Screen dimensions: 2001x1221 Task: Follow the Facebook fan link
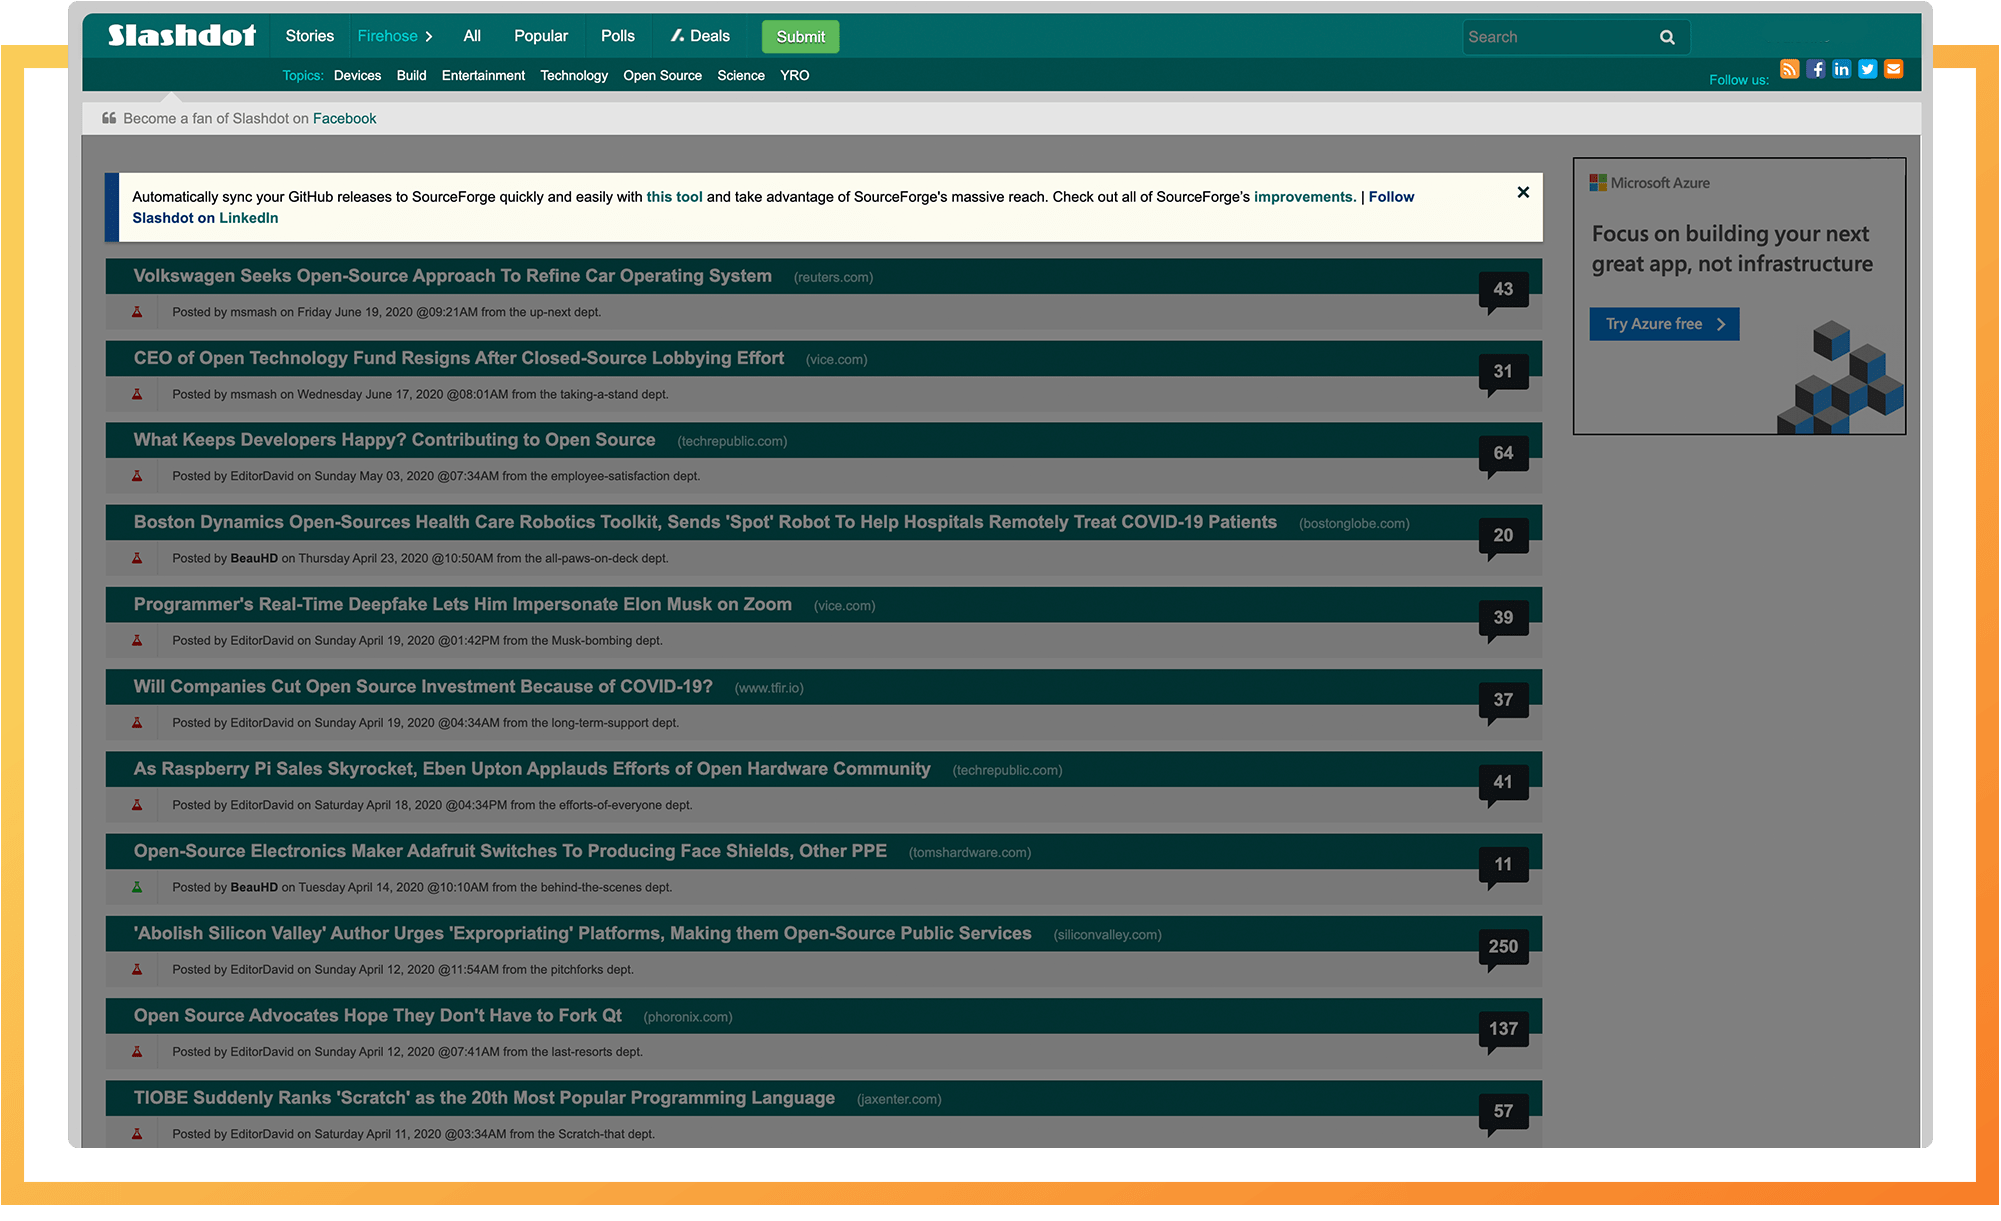click(x=344, y=119)
